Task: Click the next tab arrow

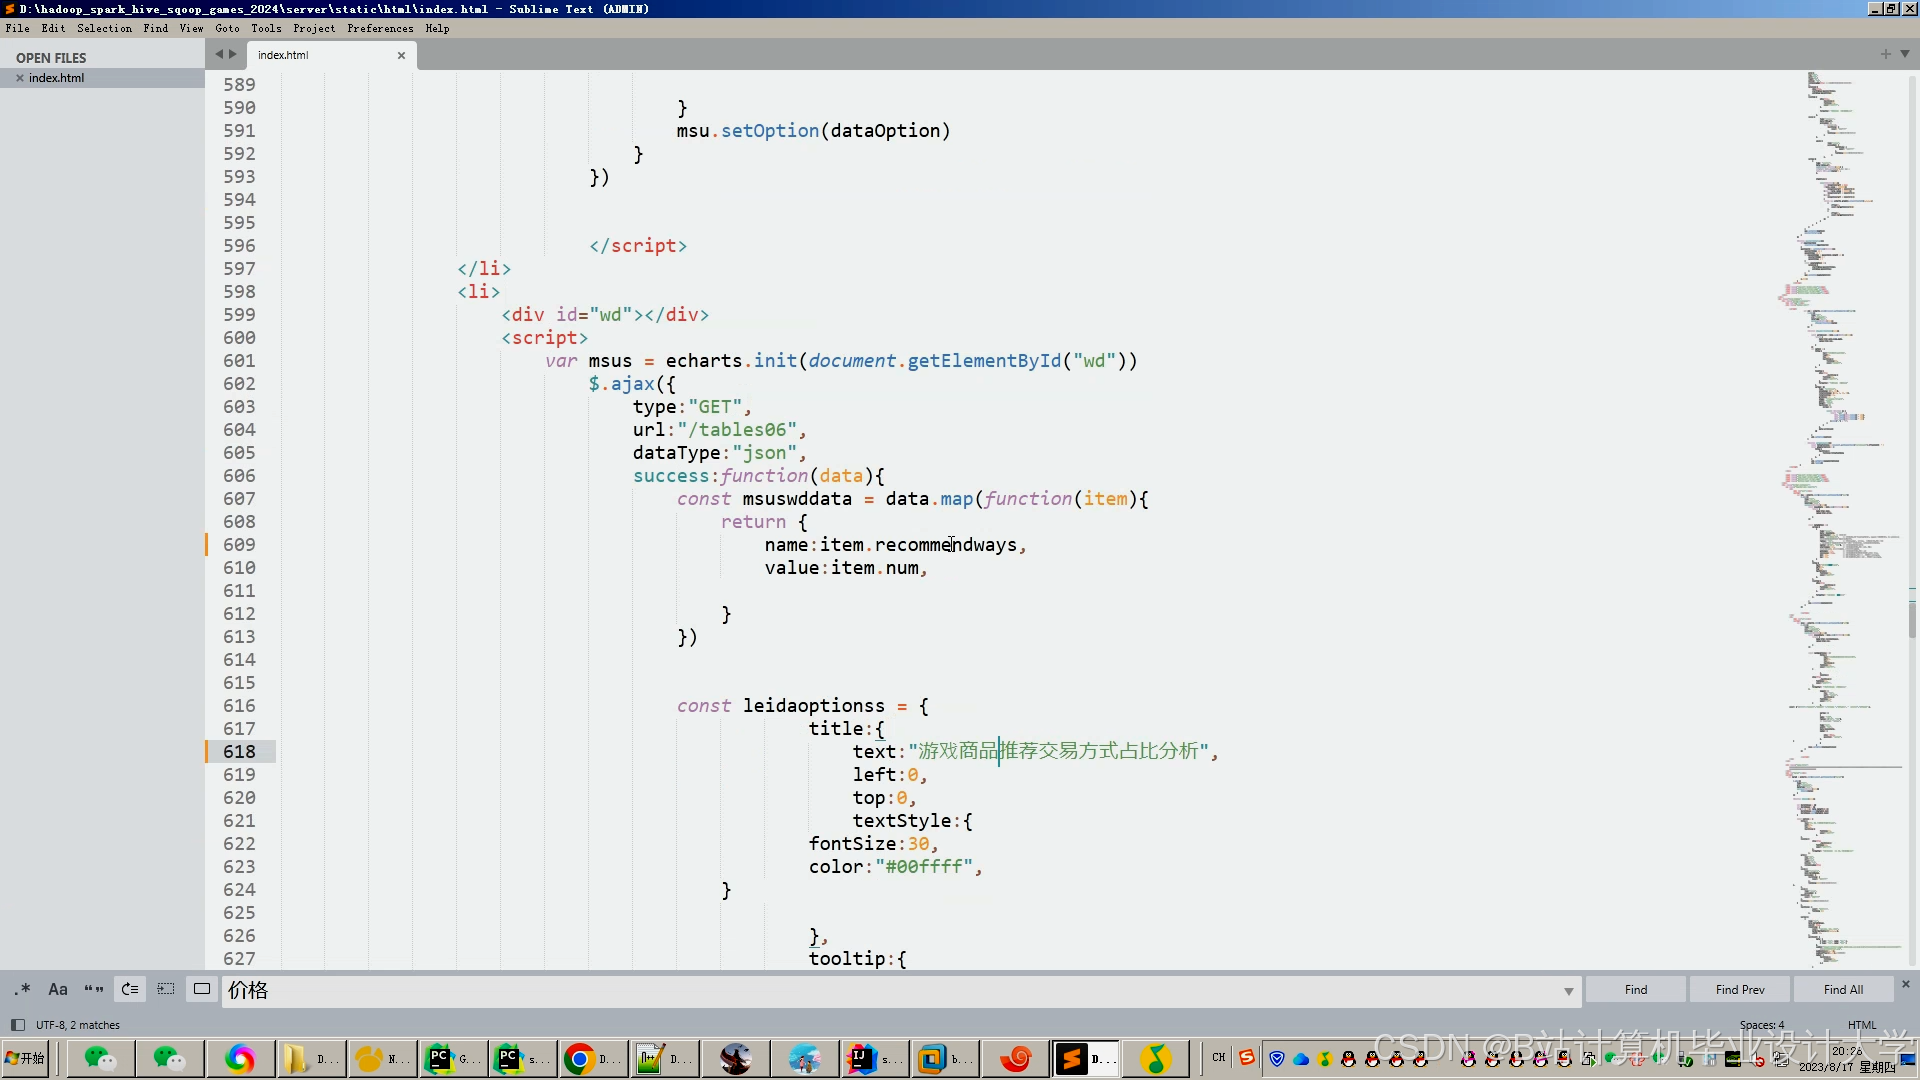Action: click(x=233, y=54)
